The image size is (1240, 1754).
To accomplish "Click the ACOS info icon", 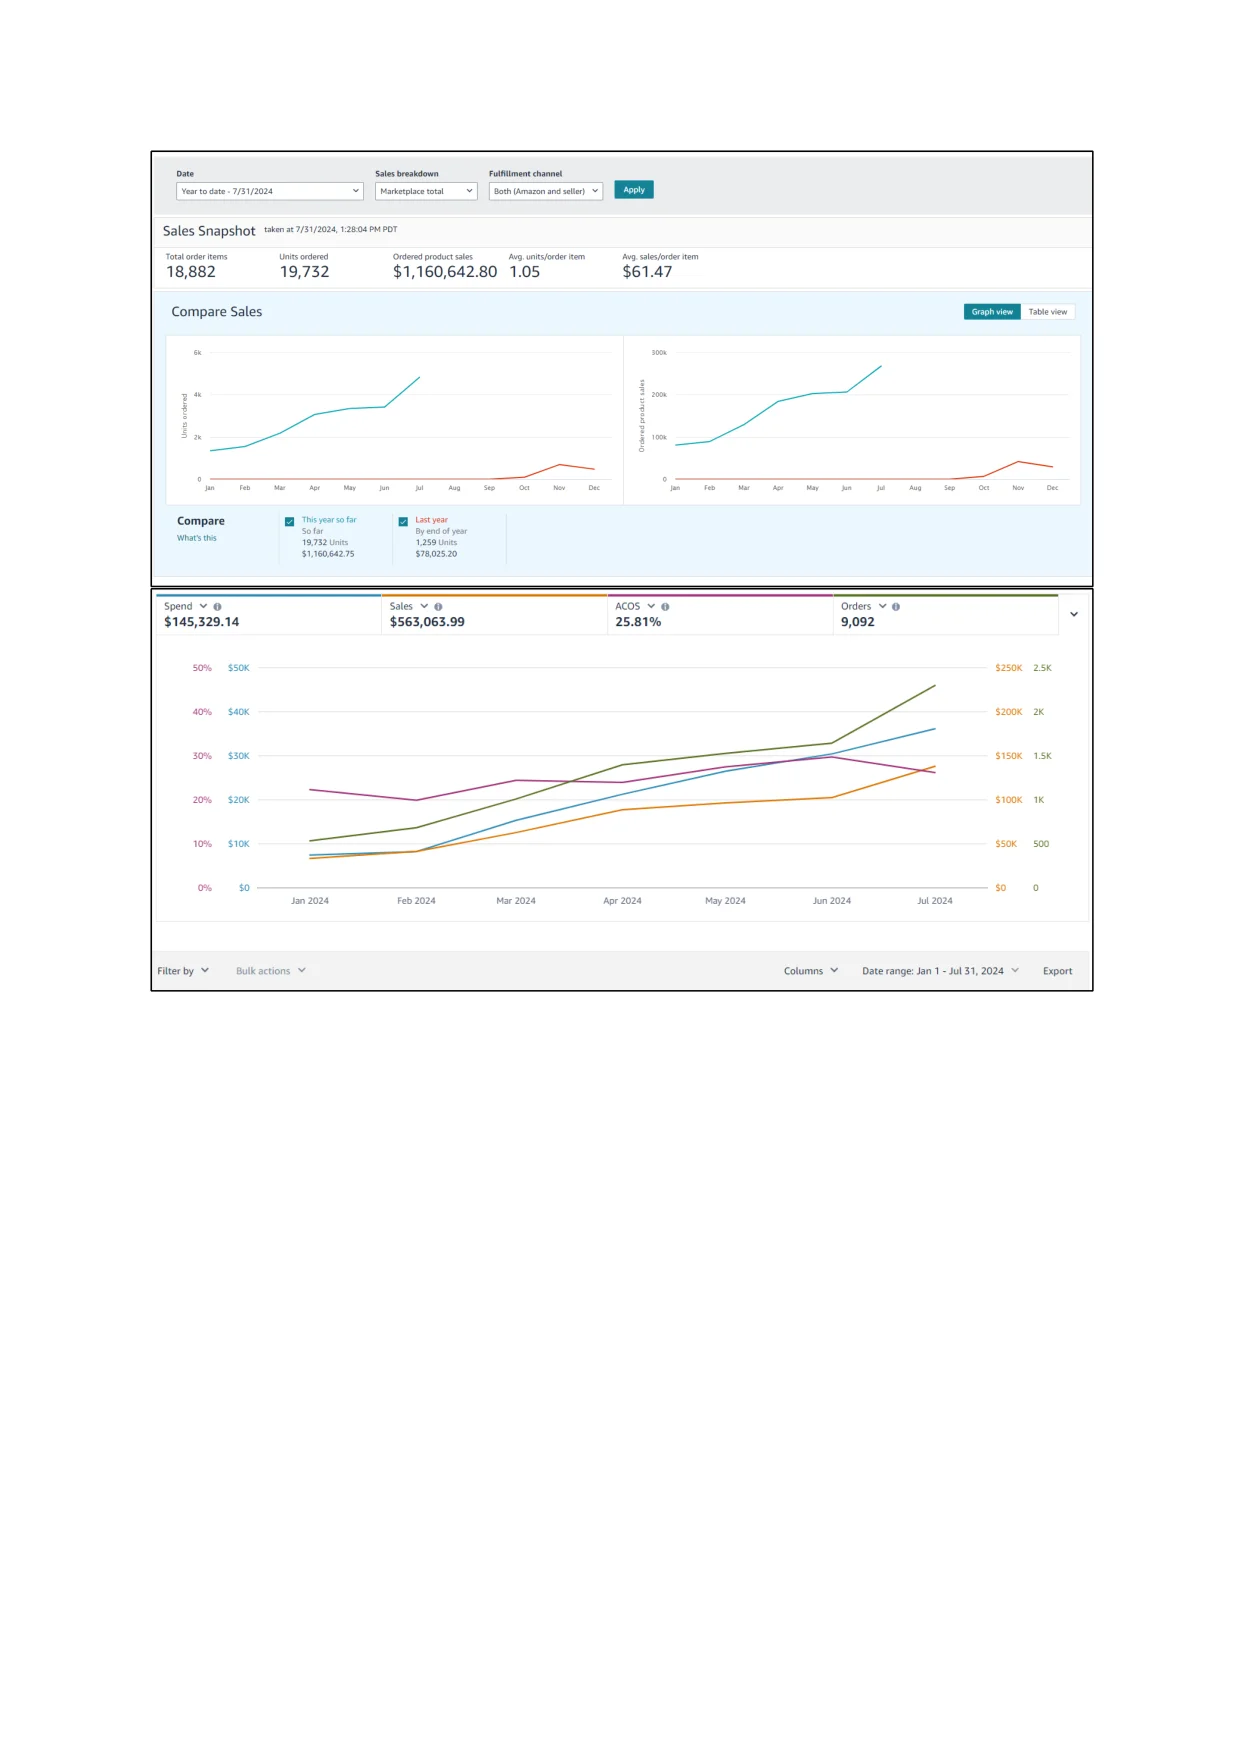I will click(665, 607).
